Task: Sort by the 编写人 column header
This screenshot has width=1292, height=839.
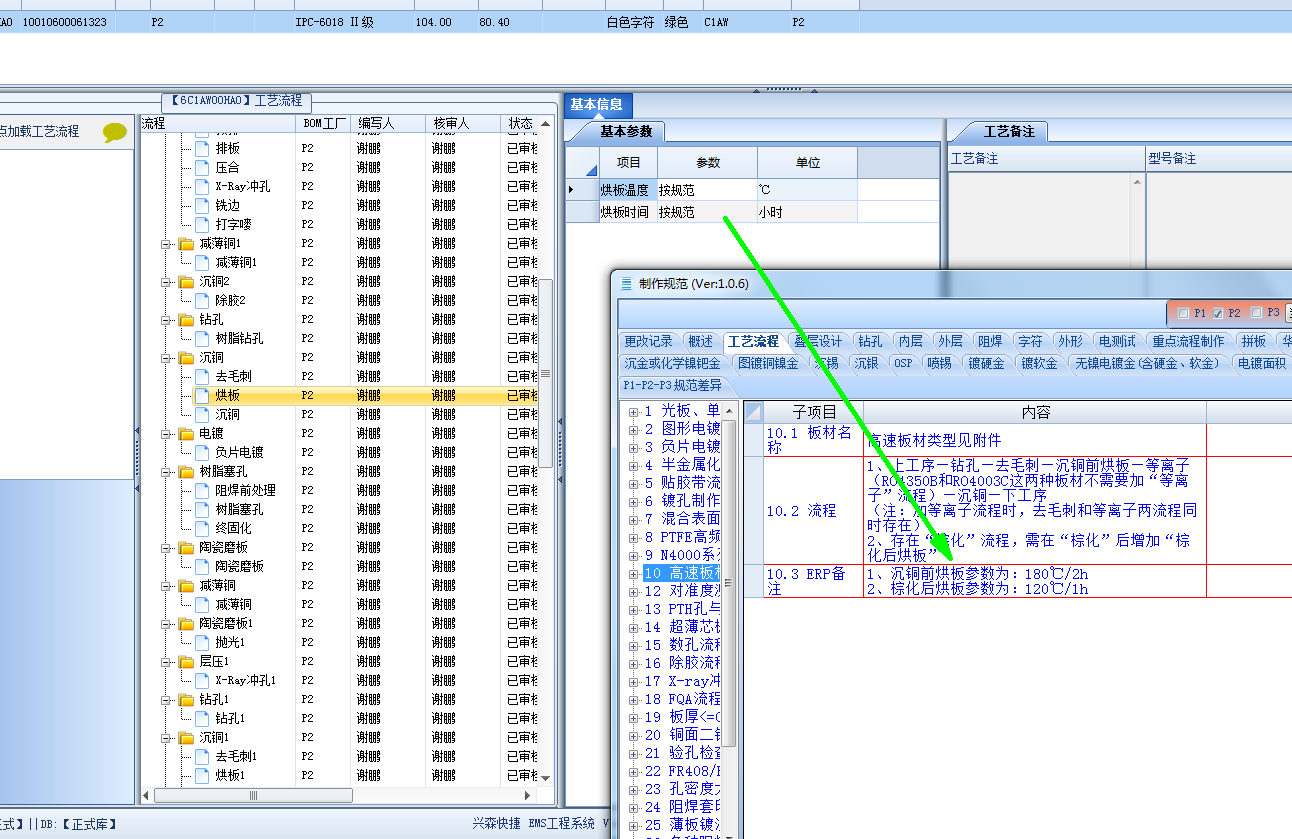Action: click(x=389, y=123)
